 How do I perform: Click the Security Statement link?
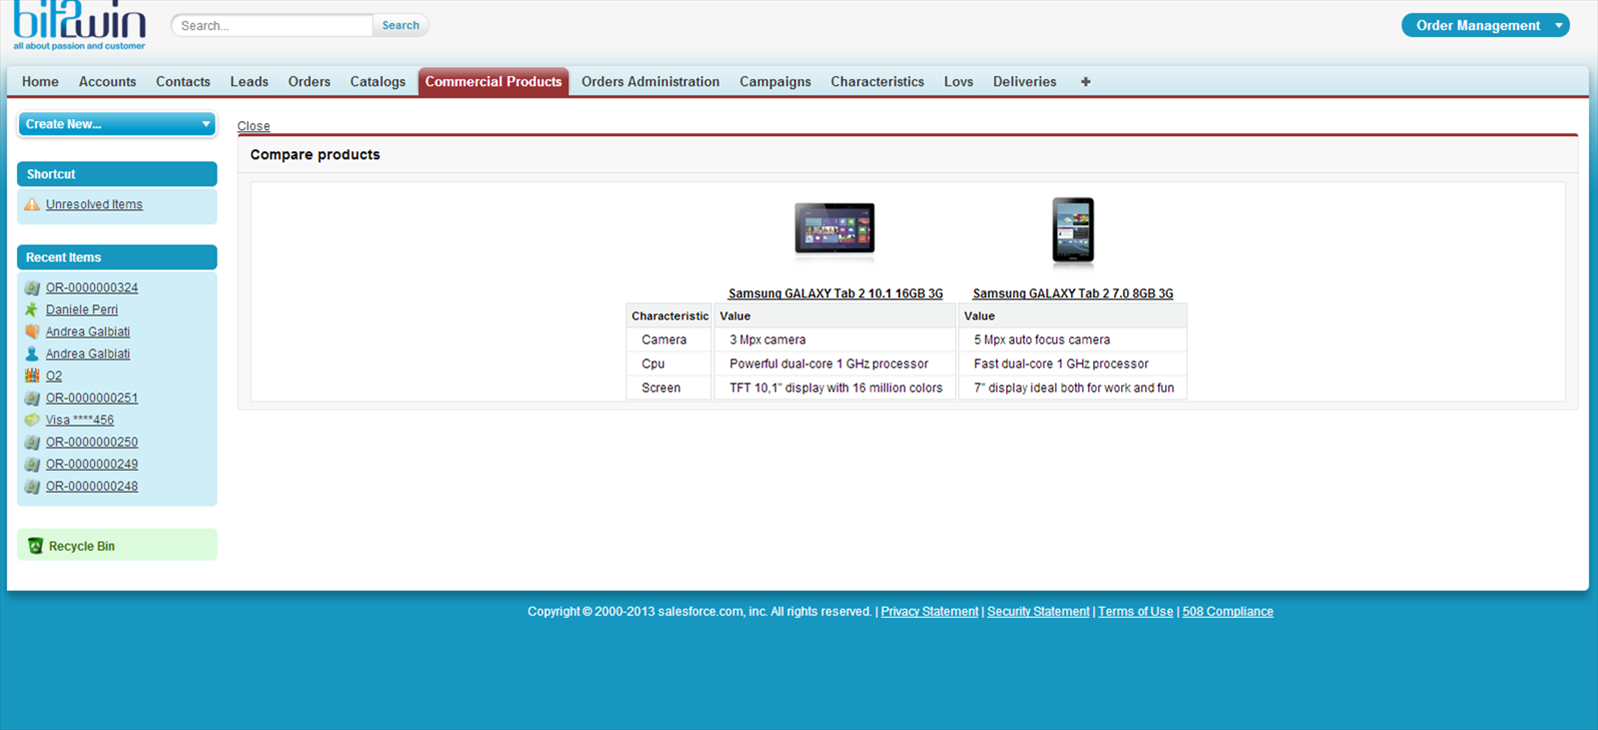click(1038, 612)
